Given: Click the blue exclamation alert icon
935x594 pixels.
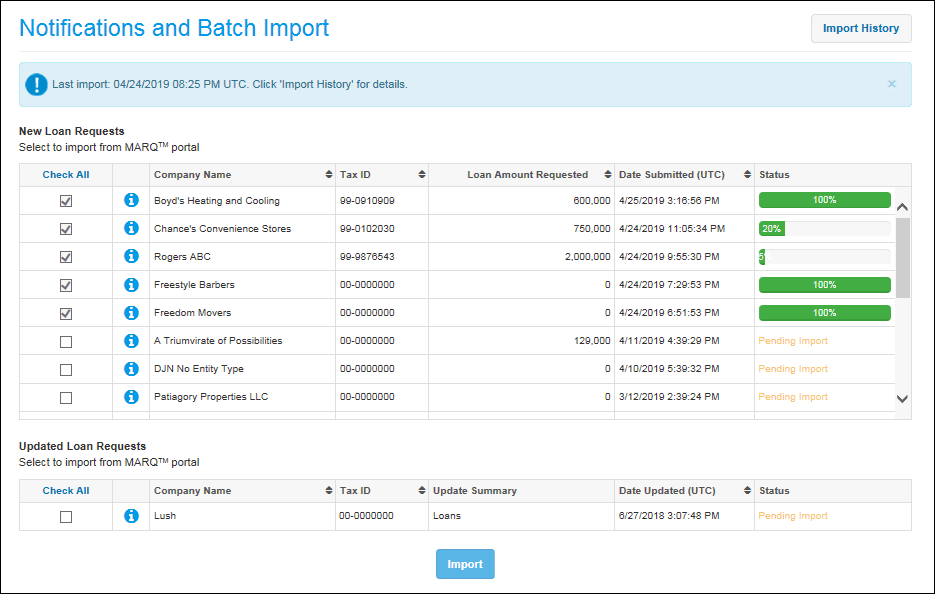Looking at the screenshot, I should pos(36,85).
